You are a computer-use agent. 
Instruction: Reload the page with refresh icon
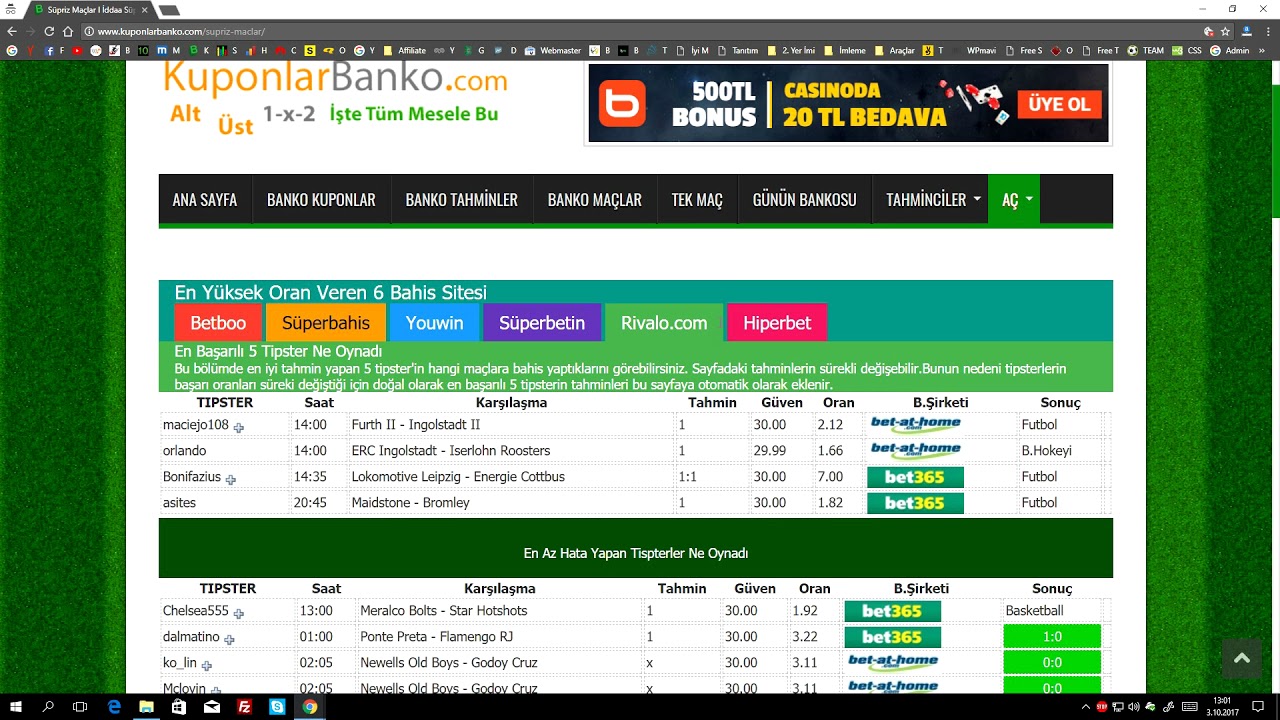(x=49, y=31)
